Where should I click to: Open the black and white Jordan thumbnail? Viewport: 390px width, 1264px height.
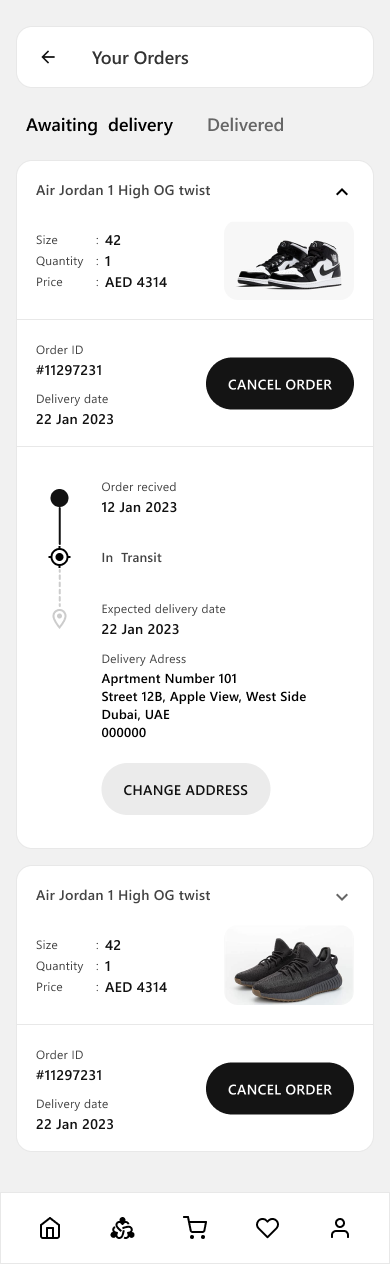coord(289,261)
